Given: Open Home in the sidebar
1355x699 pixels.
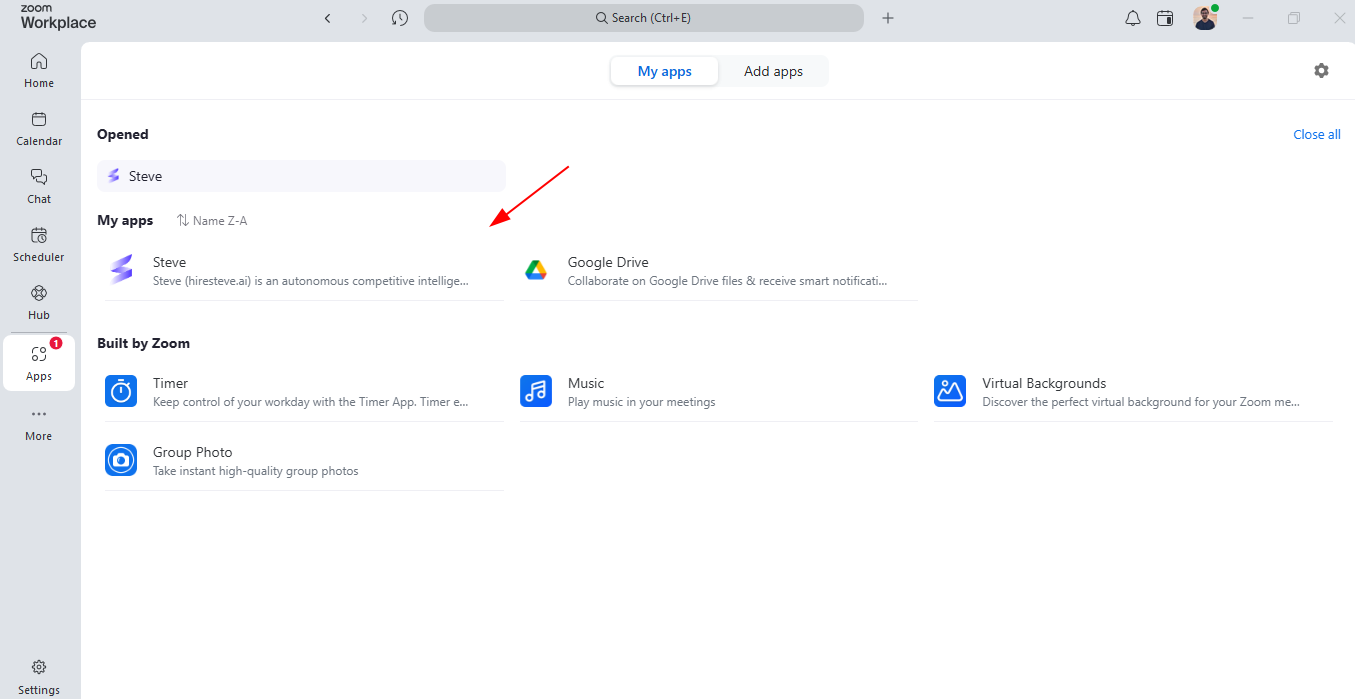Looking at the screenshot, I should [x=39, y=70].
